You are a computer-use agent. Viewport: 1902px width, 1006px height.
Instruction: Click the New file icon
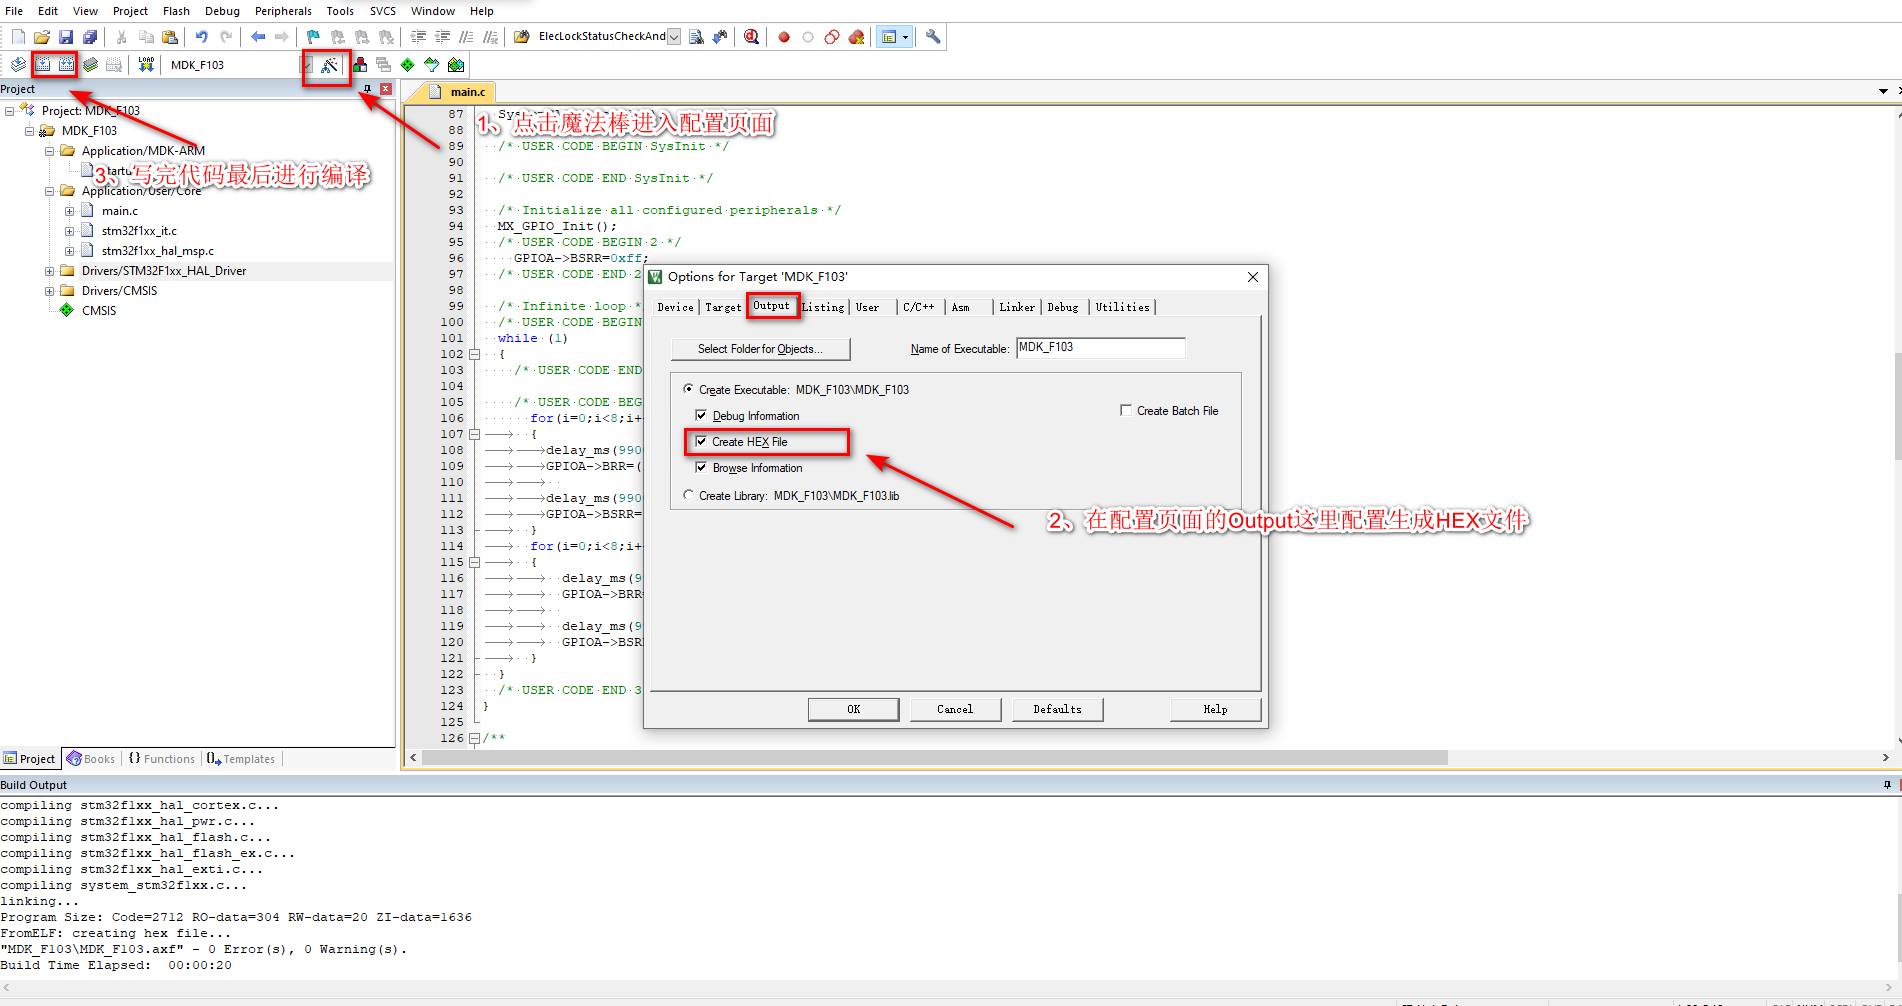18,37
